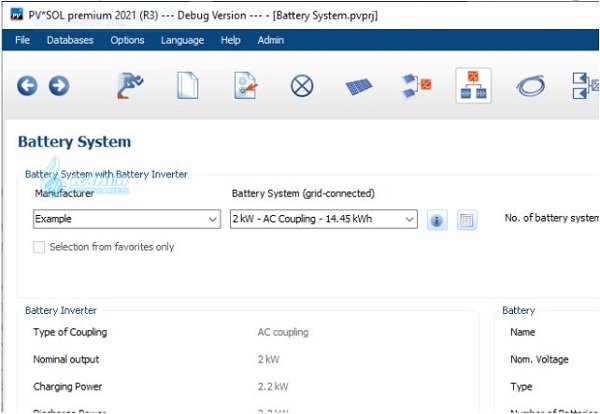Click the blank page project data icon

tap(188, 86)
